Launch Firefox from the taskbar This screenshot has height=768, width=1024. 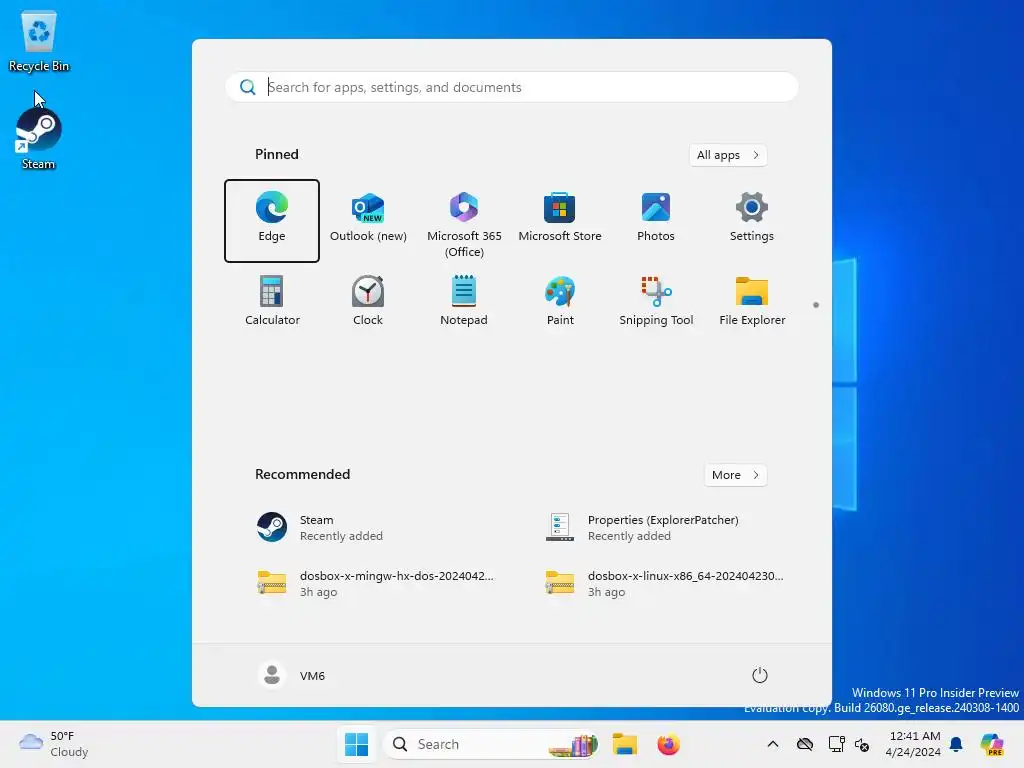pyautogui.click(x=668, y=744)
